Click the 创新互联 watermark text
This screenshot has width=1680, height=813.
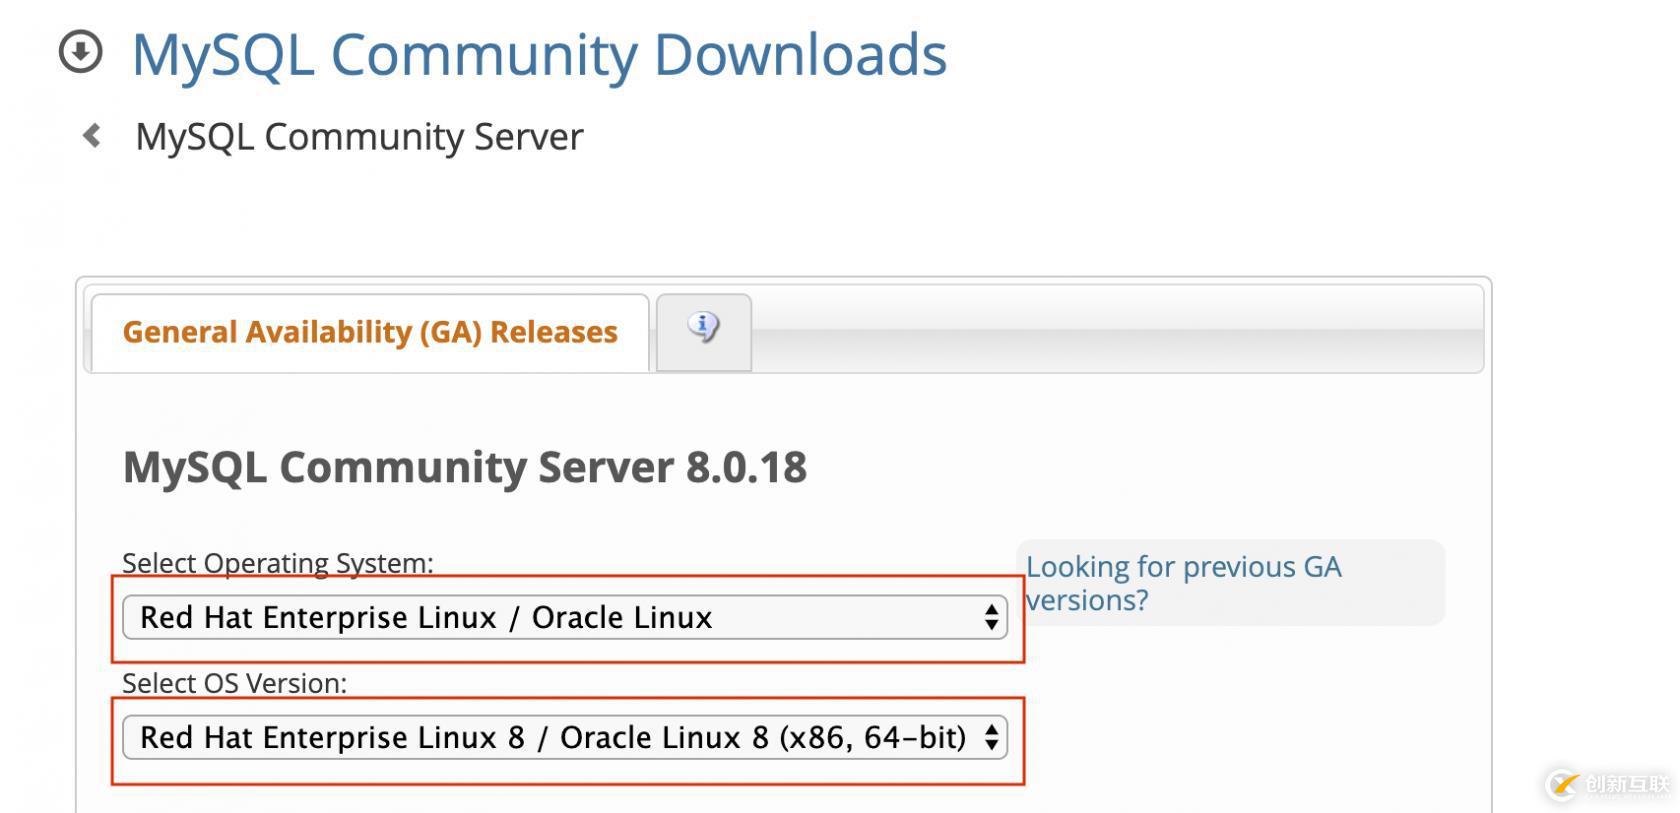tap(1627, 785)
